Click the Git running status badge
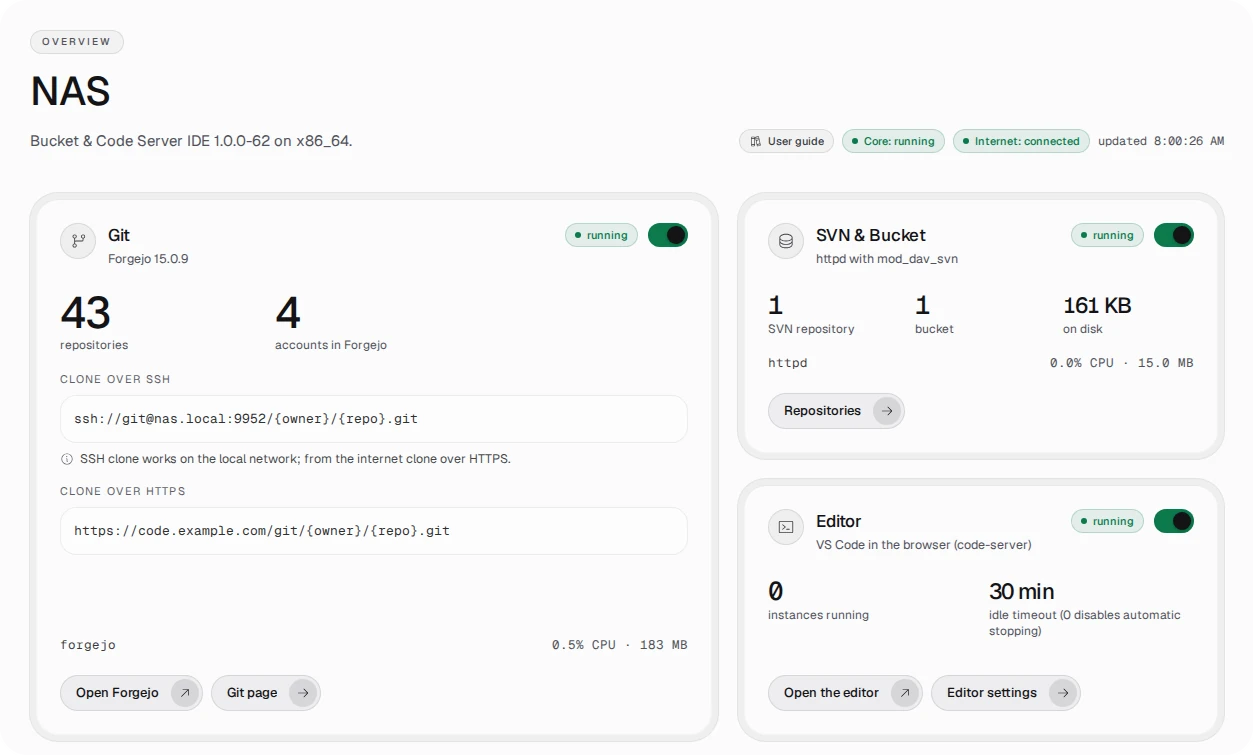 point(601,235)
